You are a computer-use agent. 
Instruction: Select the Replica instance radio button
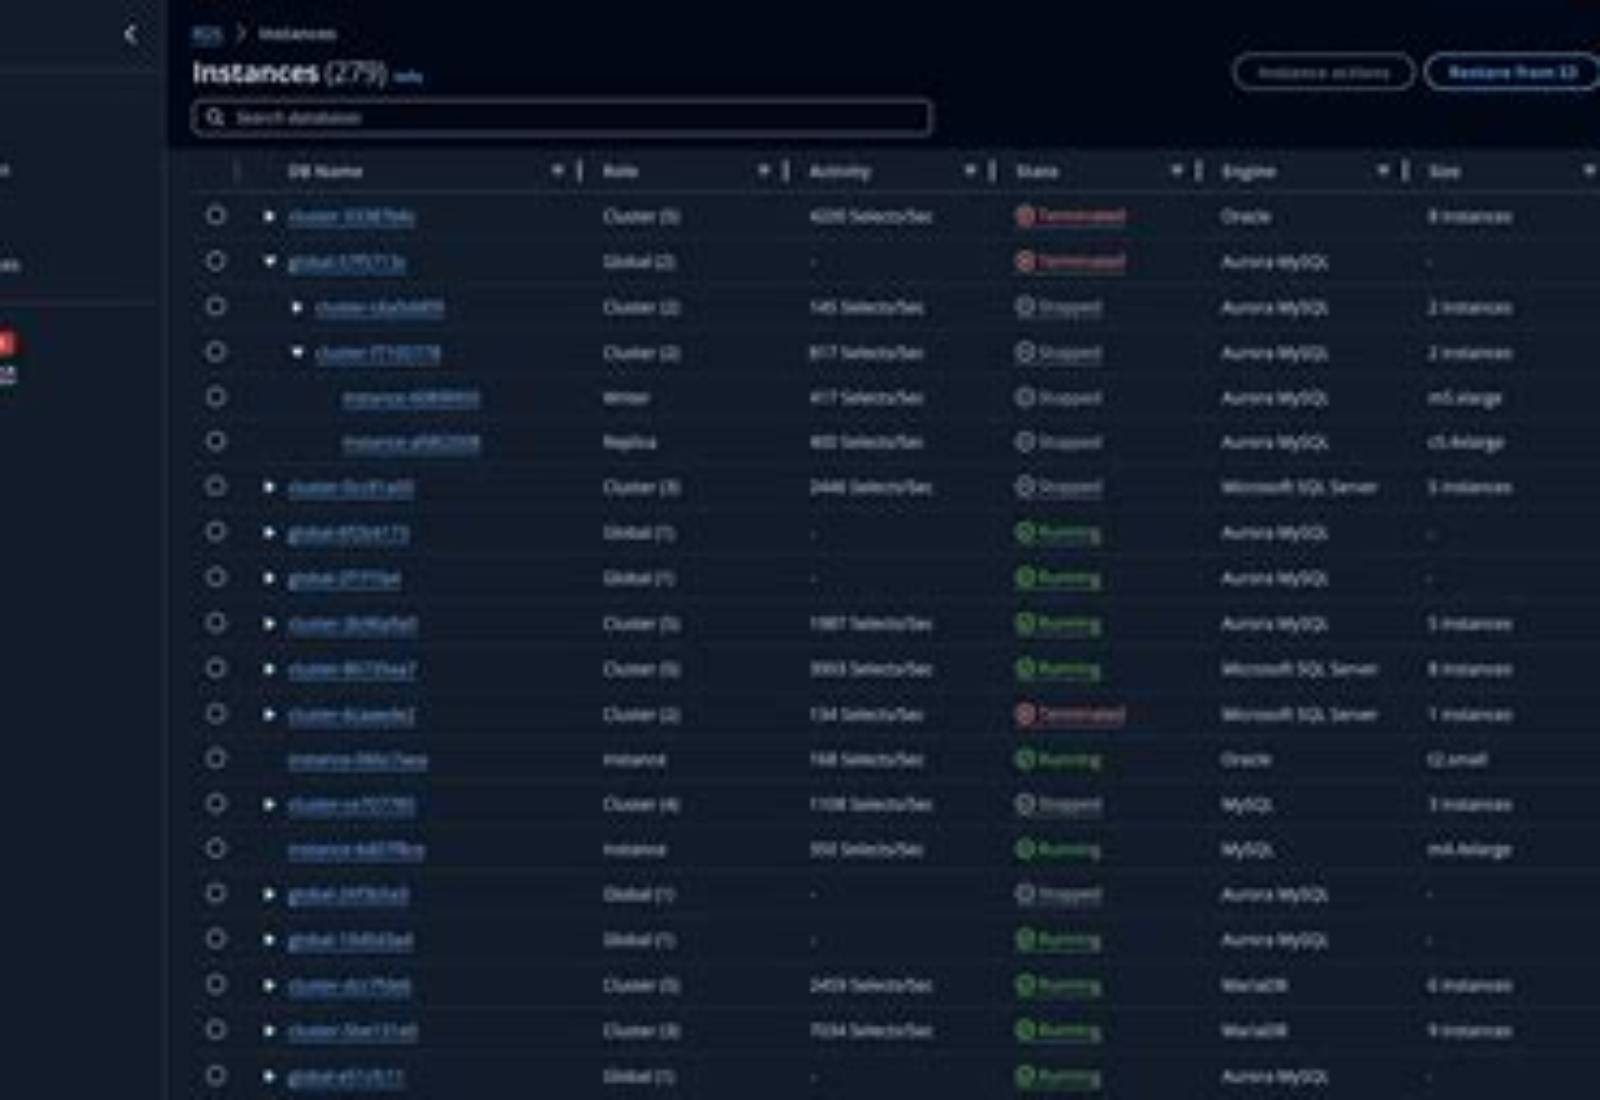tap(216, 441)
